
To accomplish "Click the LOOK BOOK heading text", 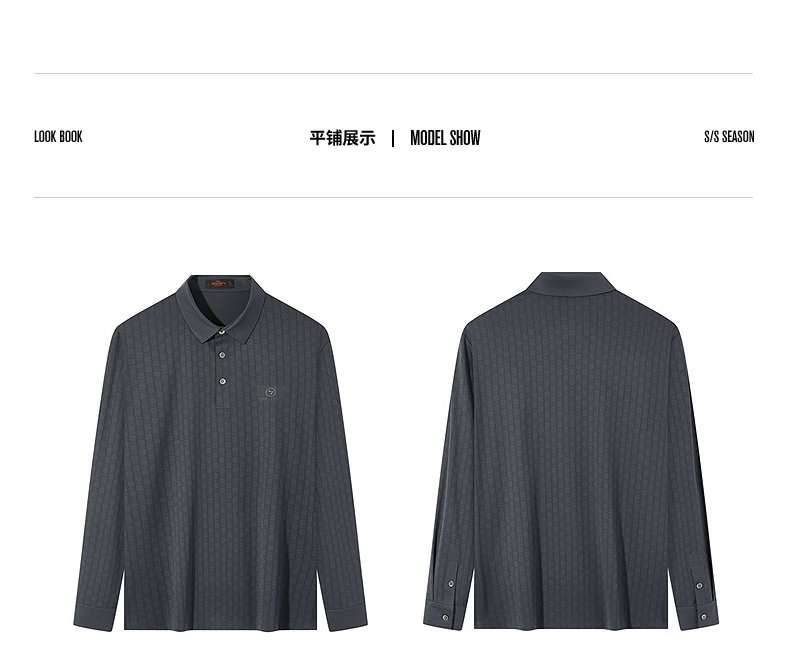I will (x=58, y=137).
